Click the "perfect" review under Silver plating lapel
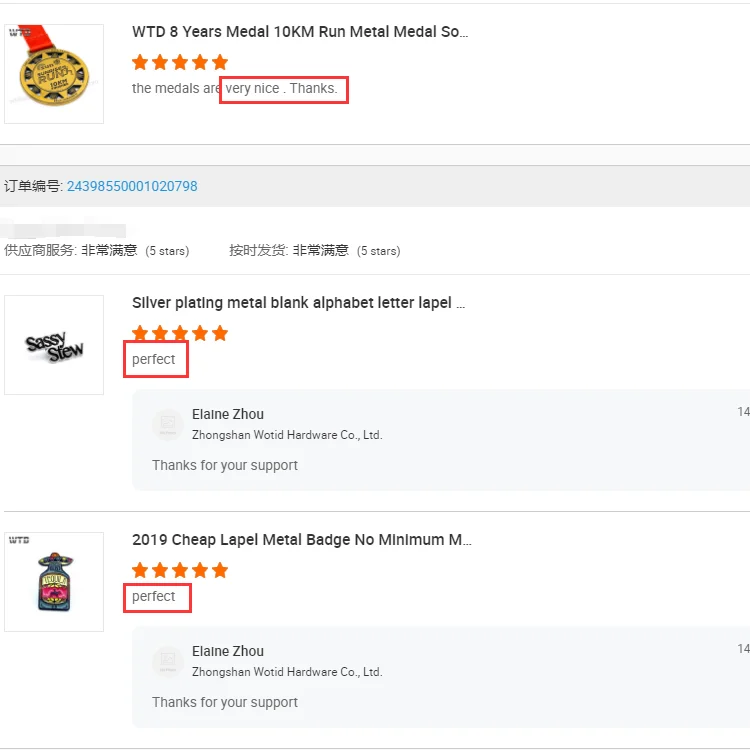Viewport: 750px width, 750px height. [x=154, y=360]
